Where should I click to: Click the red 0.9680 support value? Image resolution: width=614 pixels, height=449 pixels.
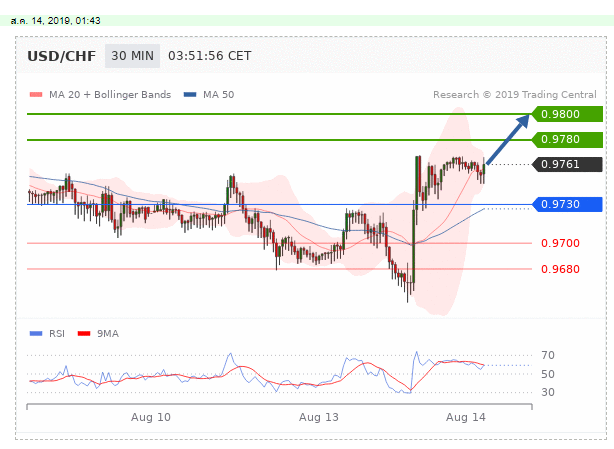coord(560,269)
